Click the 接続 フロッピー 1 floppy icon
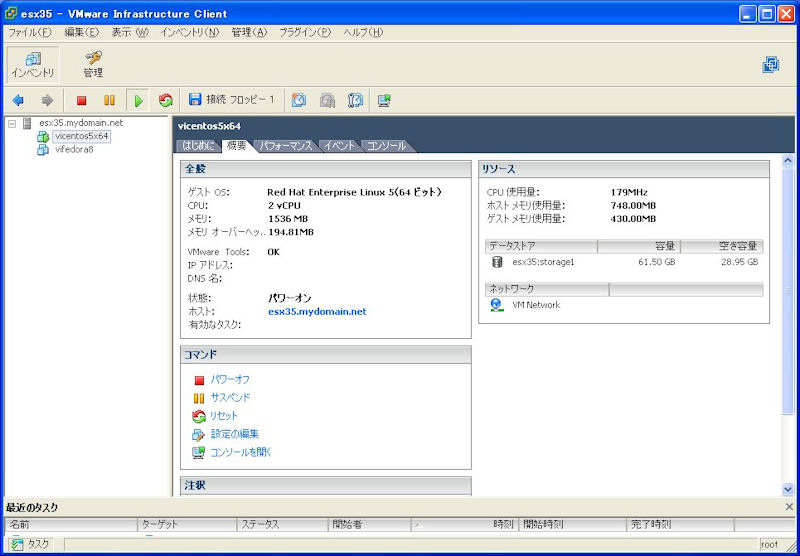The height and width of the screenshot is (556, 800). (x=195, y=99)
